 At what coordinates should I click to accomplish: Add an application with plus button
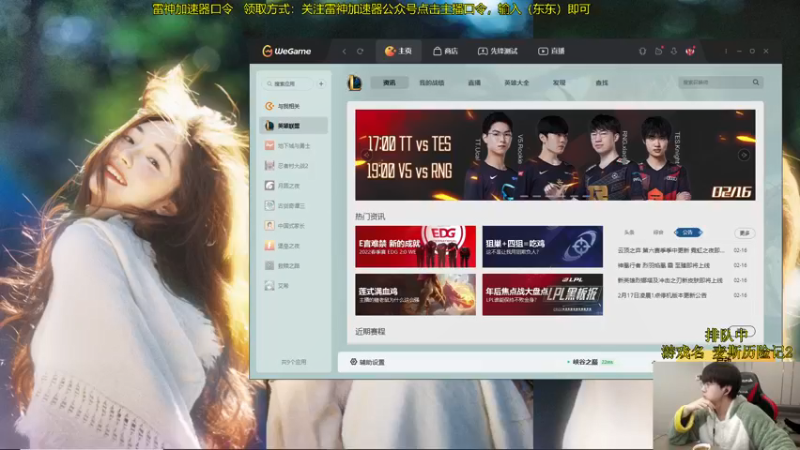(321, 84)
